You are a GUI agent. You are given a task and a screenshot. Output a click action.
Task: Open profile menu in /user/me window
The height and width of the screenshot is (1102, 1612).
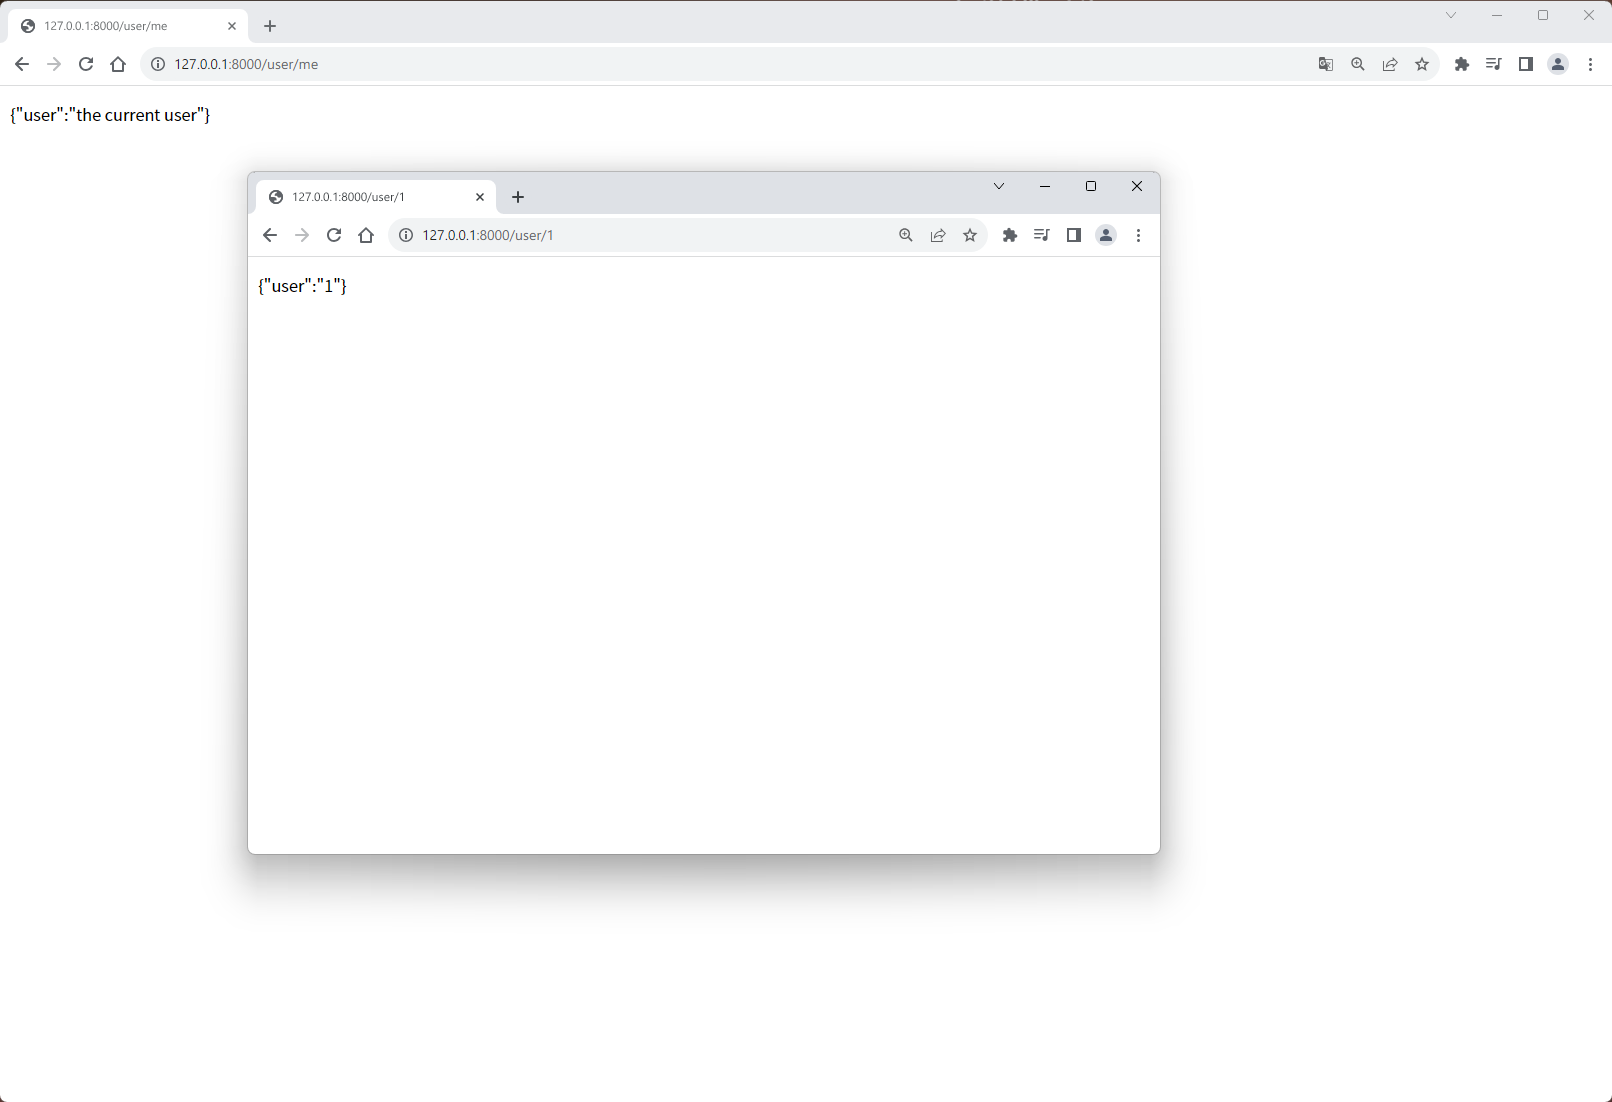(x=1558, y=64)
